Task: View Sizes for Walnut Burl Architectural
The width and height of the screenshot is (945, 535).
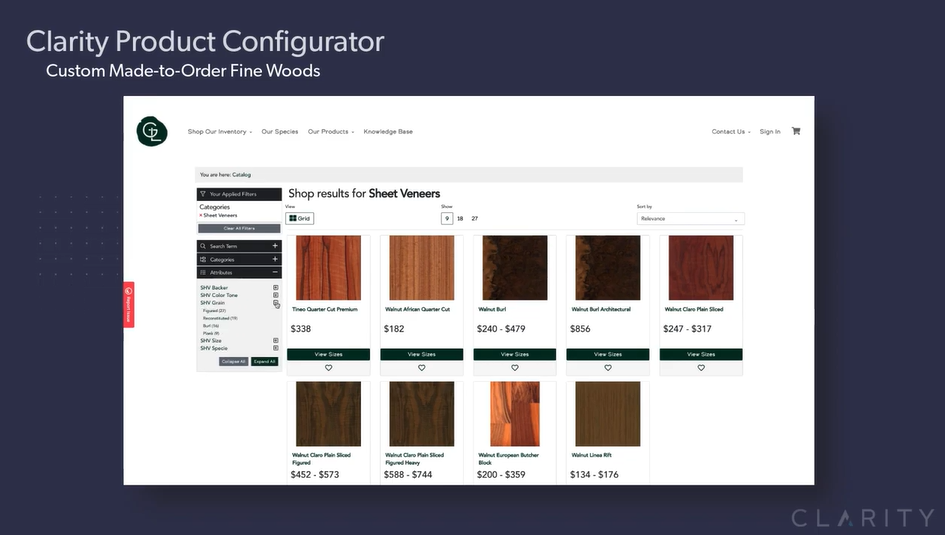Action: click(608, 354)
